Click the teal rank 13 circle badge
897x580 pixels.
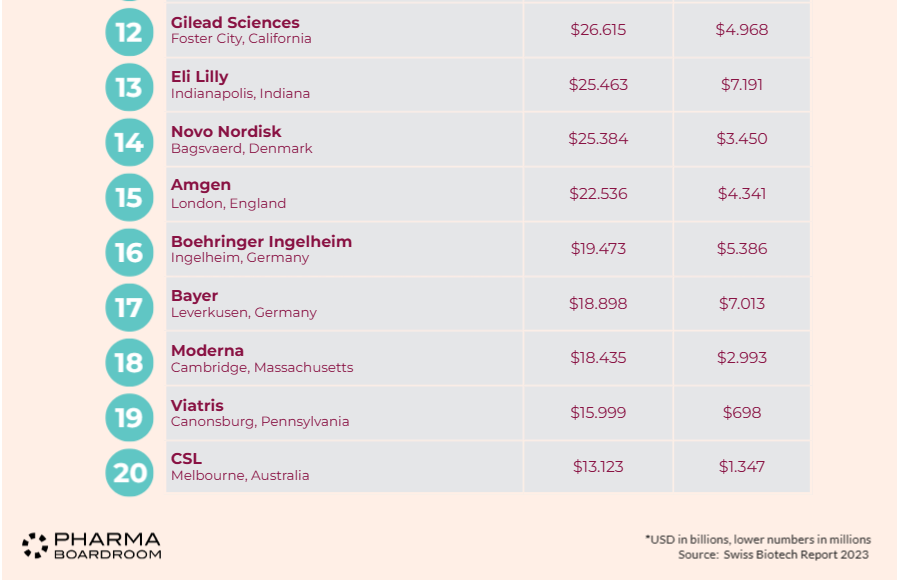[x=129, y=86]
